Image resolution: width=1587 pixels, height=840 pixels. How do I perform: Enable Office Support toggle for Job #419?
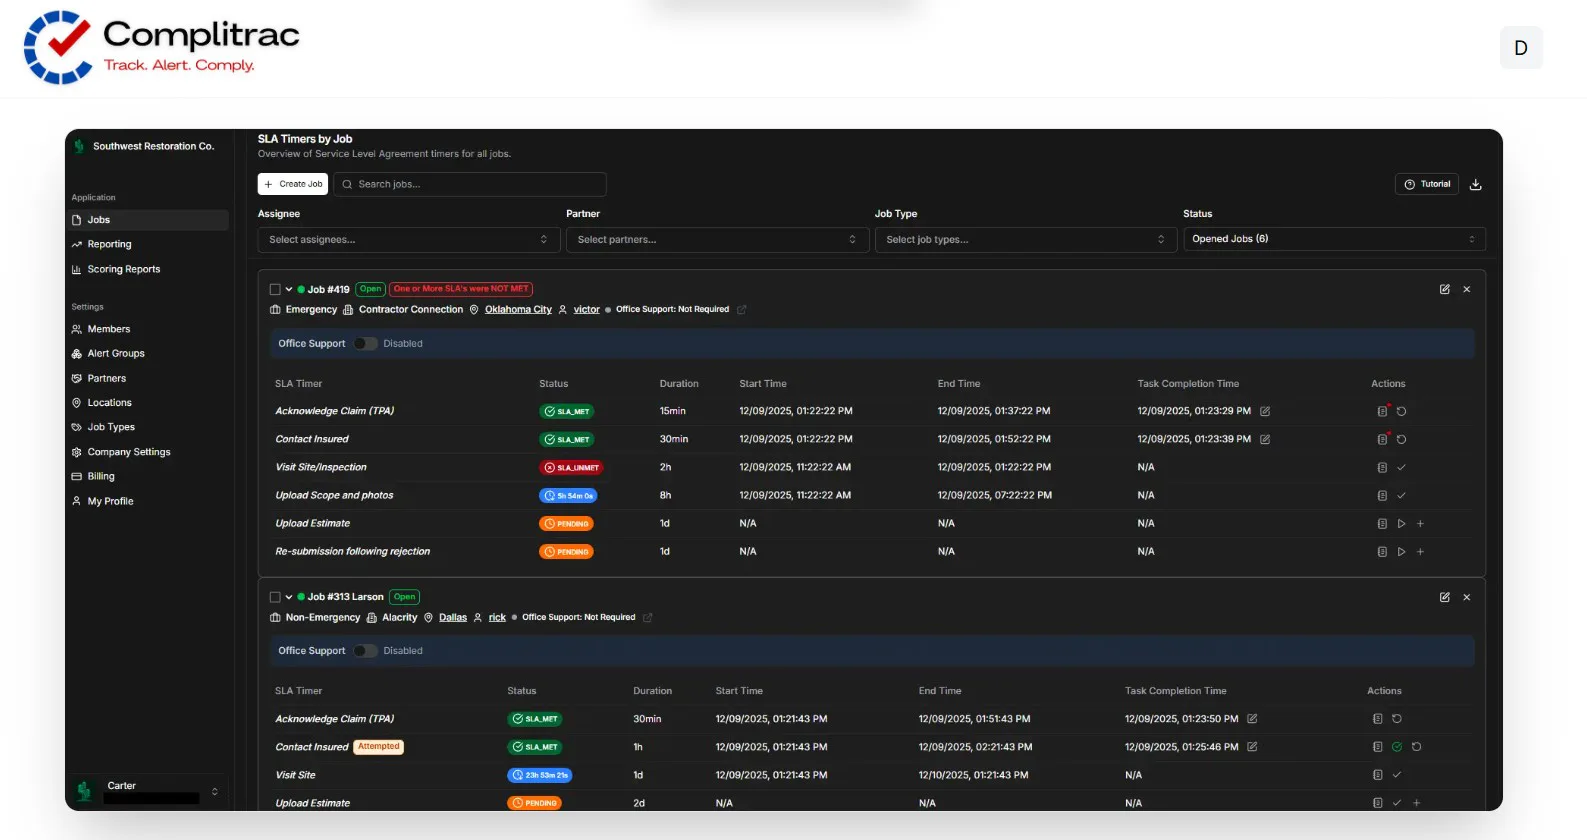(x=365, y=343)
